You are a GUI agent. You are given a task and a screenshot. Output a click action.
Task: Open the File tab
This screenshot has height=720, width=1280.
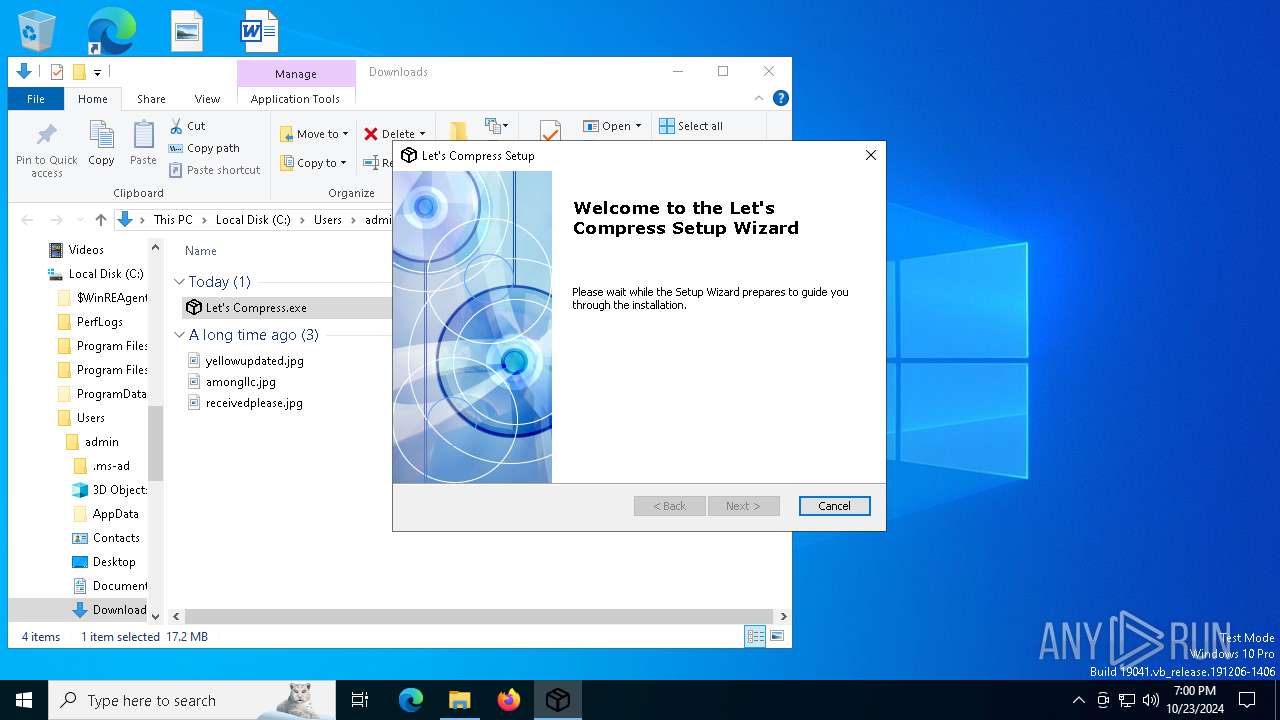[x=36, y=99]
